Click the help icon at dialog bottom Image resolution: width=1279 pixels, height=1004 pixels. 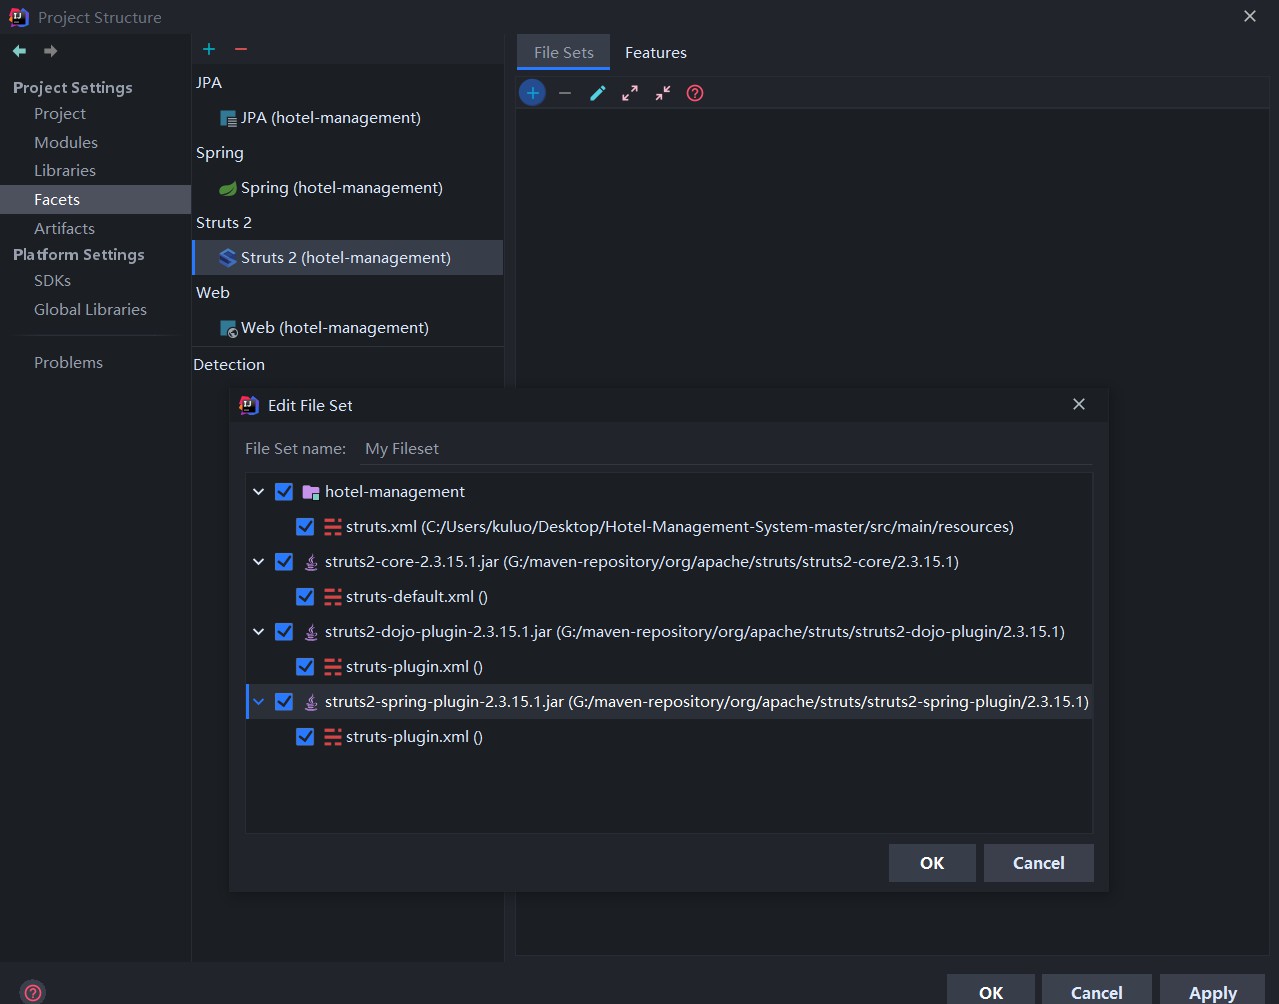pyautogui.click(x=33, y=992)
